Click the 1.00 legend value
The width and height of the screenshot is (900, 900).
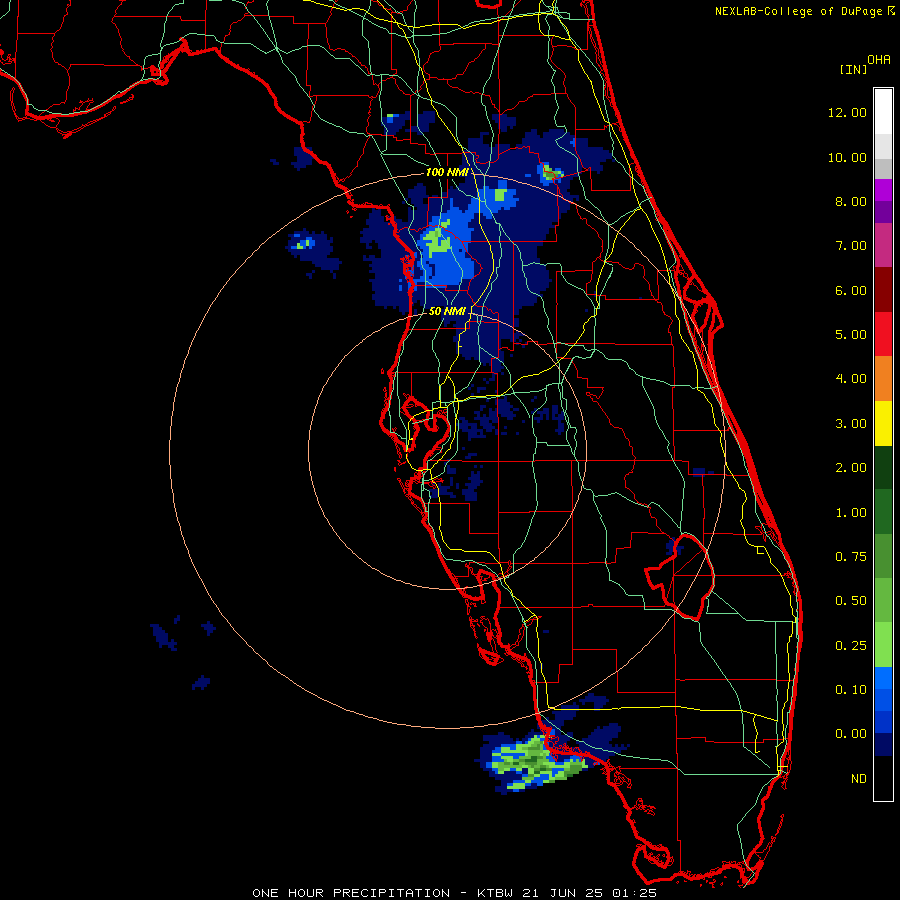851,513
